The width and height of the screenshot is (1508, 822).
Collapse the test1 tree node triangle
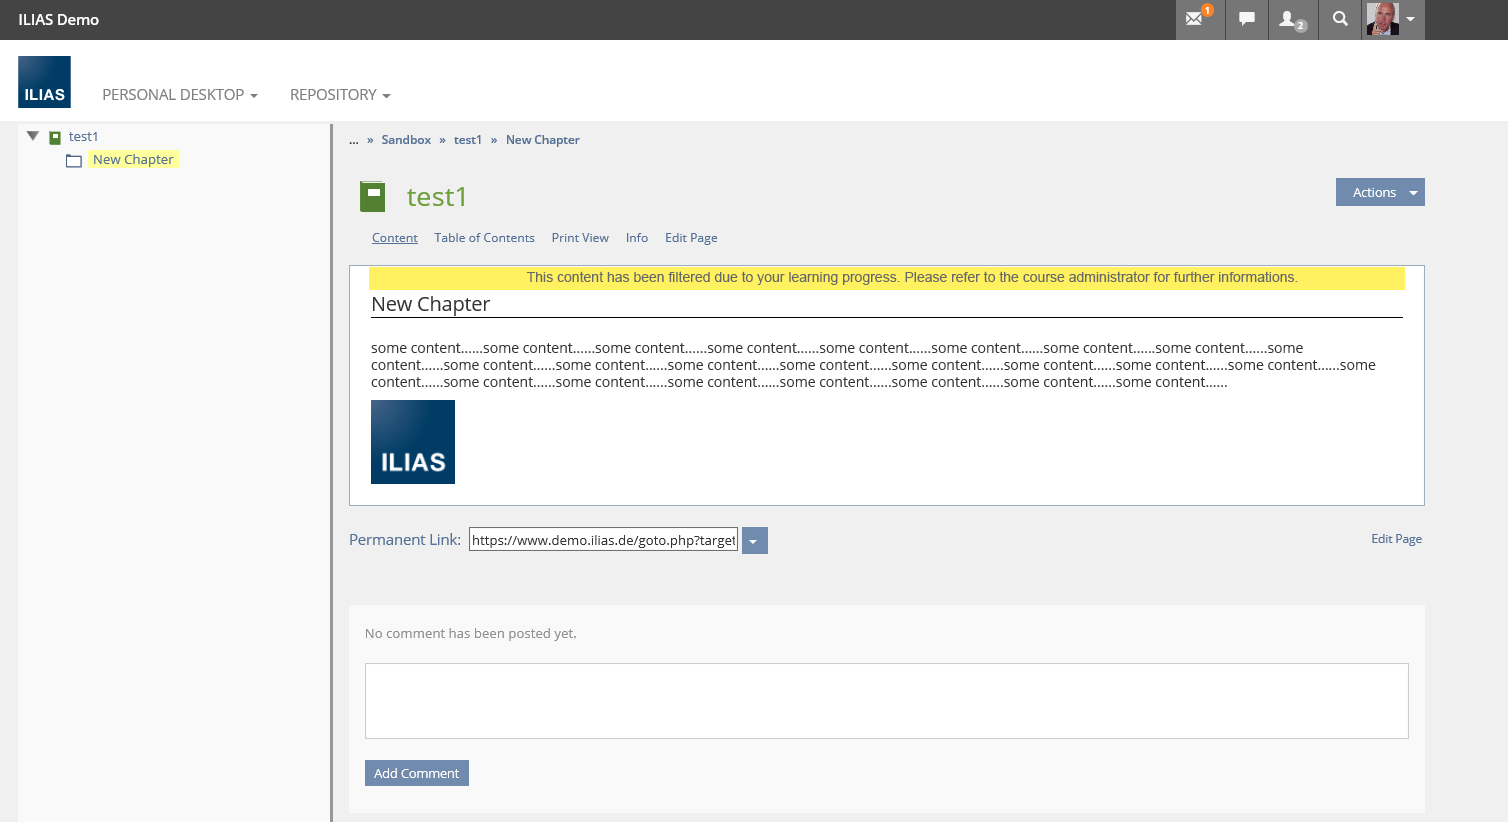[x=33, y=136]
